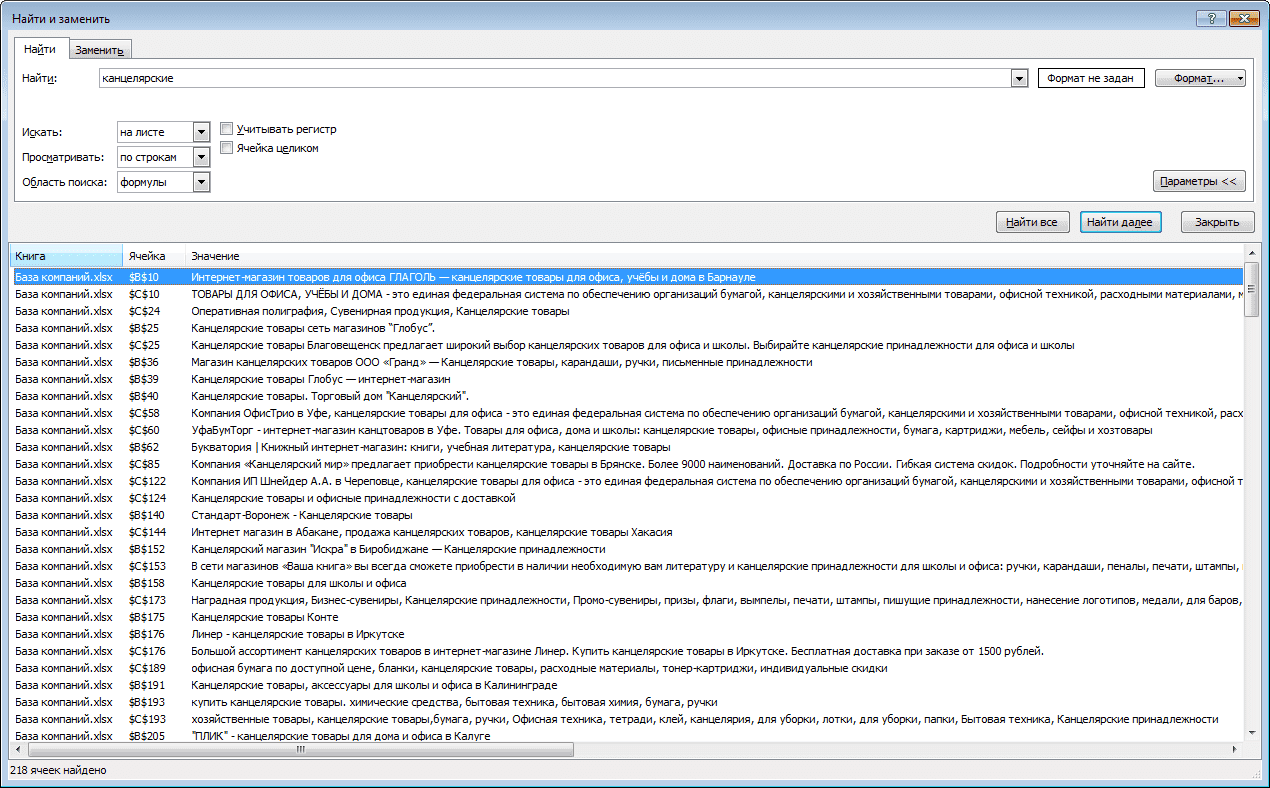
Task: Select result row with cell $B$175
Action: (626, 617)
